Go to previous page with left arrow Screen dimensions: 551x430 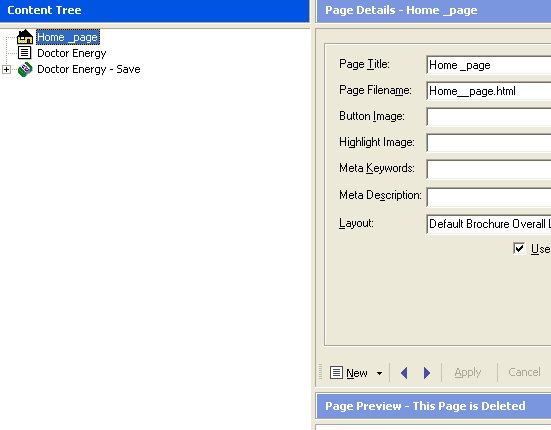(x=404, y=372)
